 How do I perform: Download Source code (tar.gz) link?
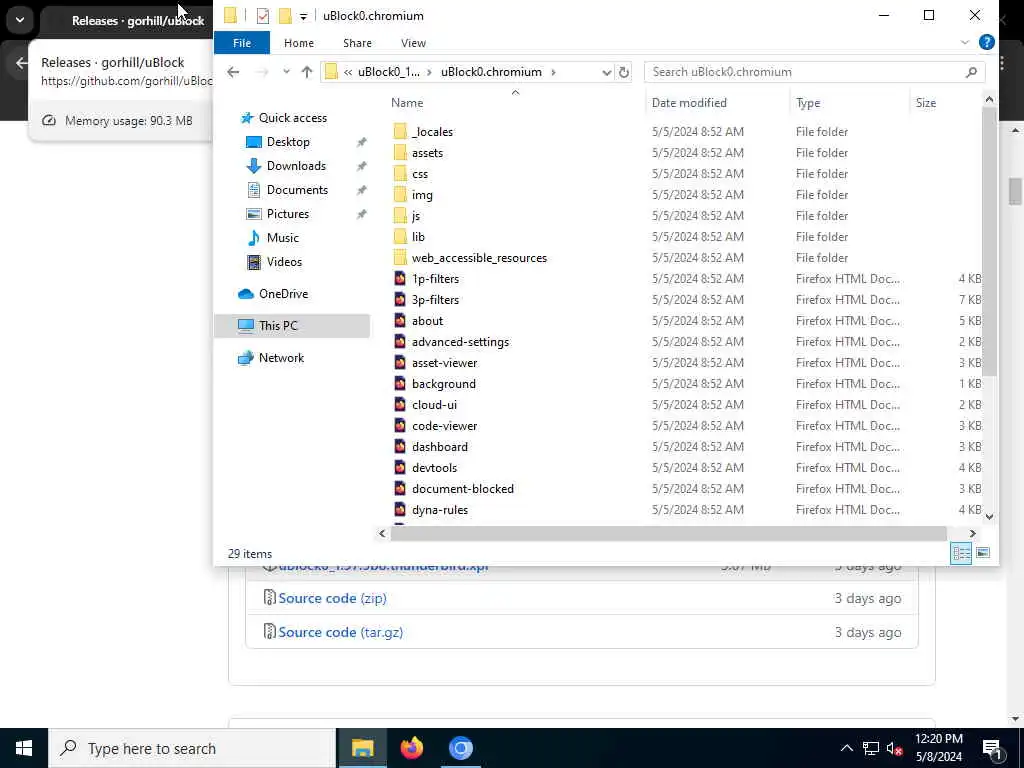[x=340, y=632]
